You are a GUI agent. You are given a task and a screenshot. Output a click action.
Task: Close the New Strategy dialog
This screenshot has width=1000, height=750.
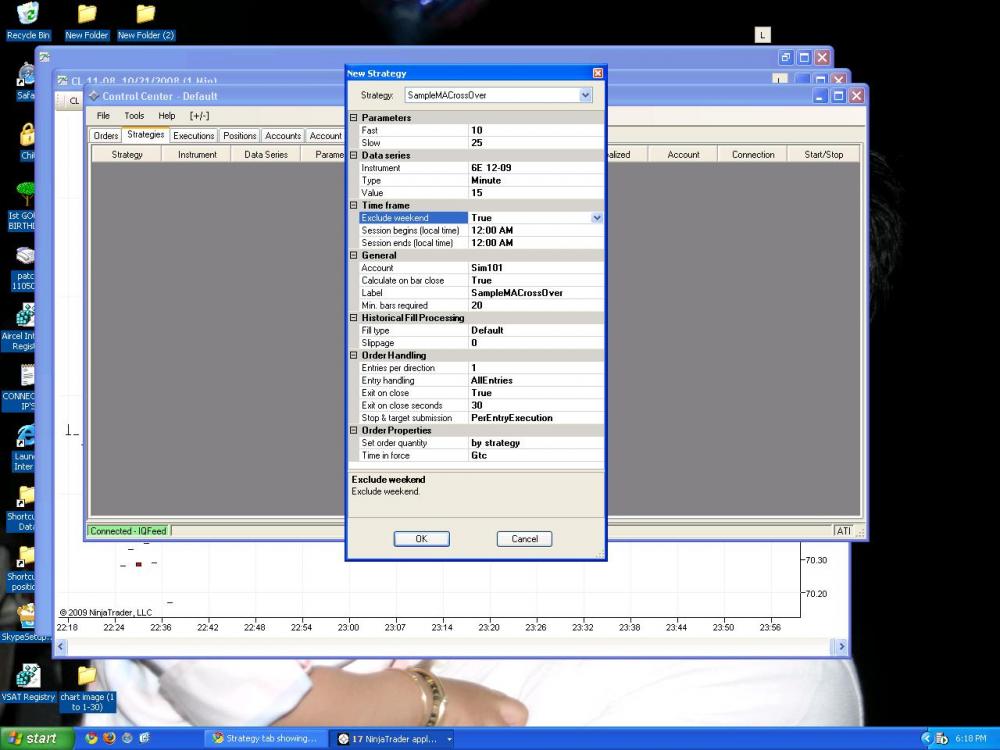pyautogui.click(x=598, y=73)
